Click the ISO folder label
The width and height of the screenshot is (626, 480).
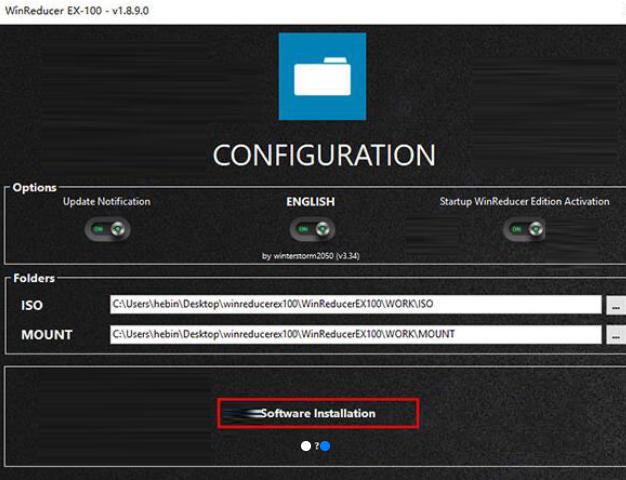[32, 305]
